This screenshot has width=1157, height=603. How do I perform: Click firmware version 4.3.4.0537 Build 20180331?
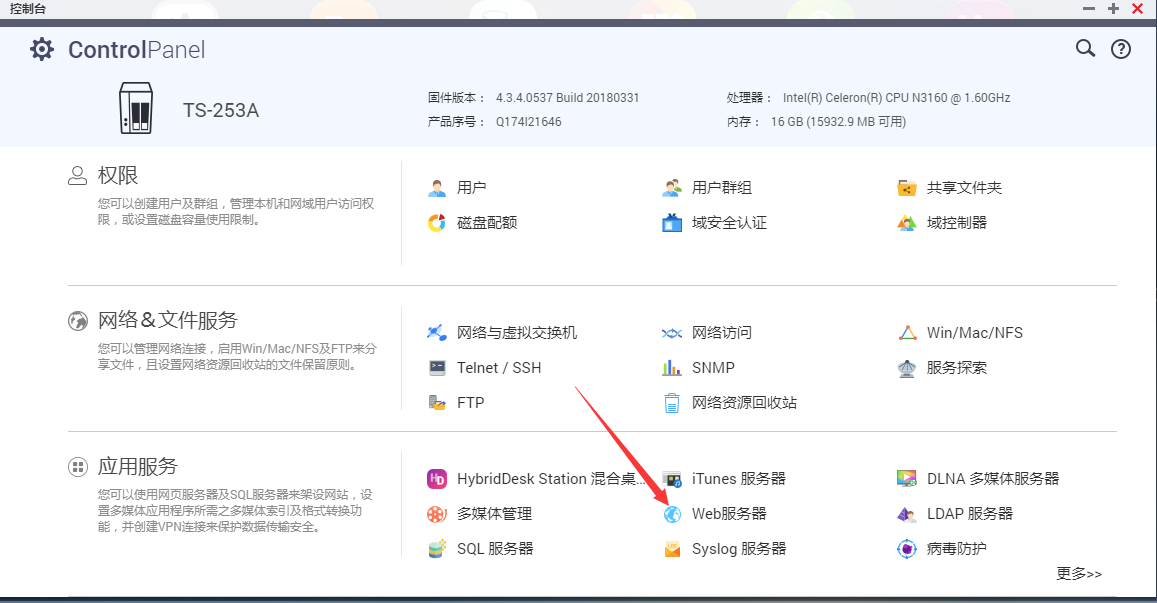click(x=567, y=97)
